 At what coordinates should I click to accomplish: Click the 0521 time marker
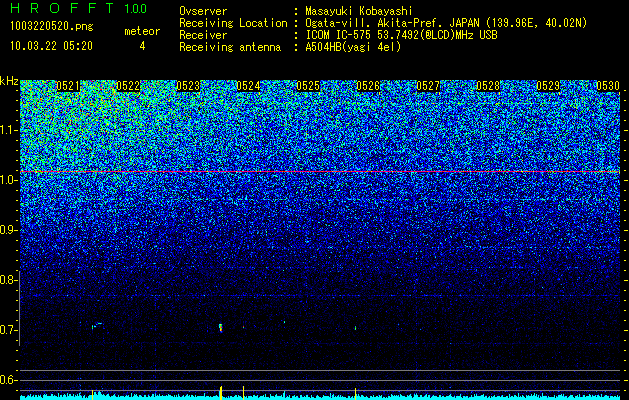point(68,86)
